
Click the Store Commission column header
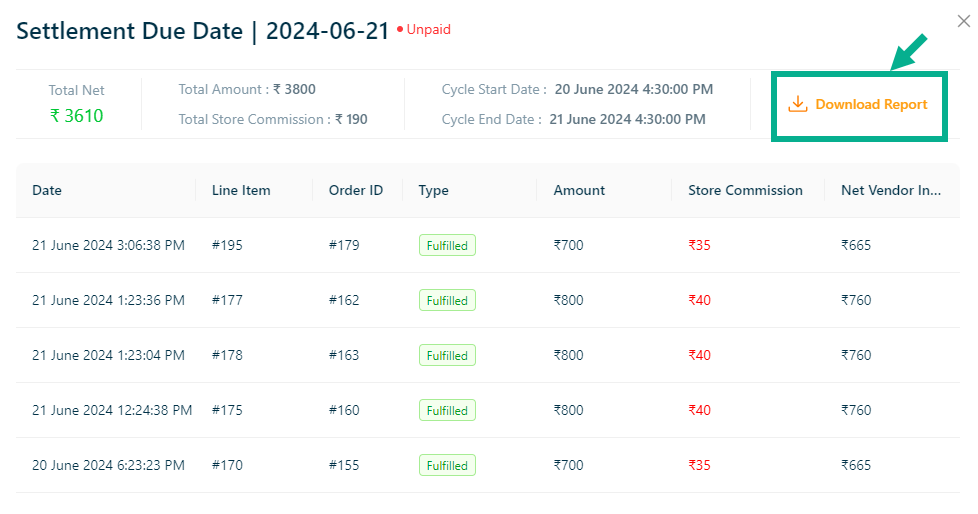tap(745, 190)
